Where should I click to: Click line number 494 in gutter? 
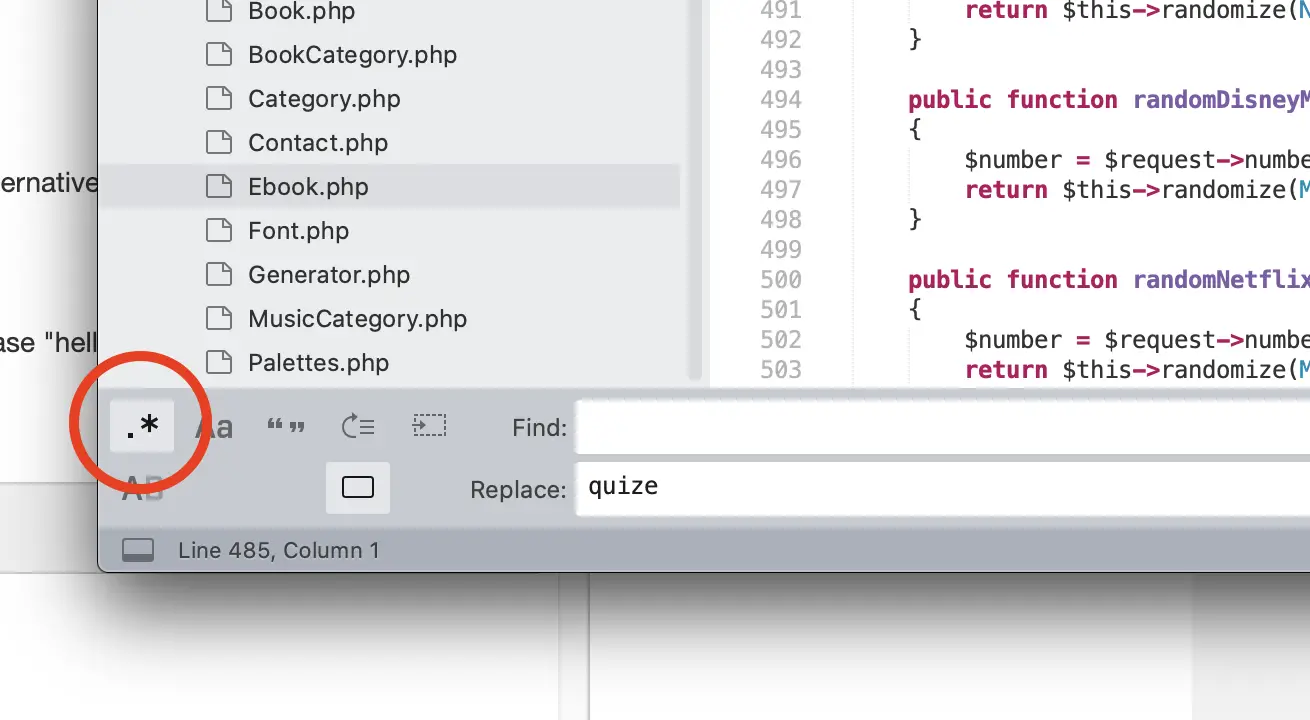tap(781, 100)
